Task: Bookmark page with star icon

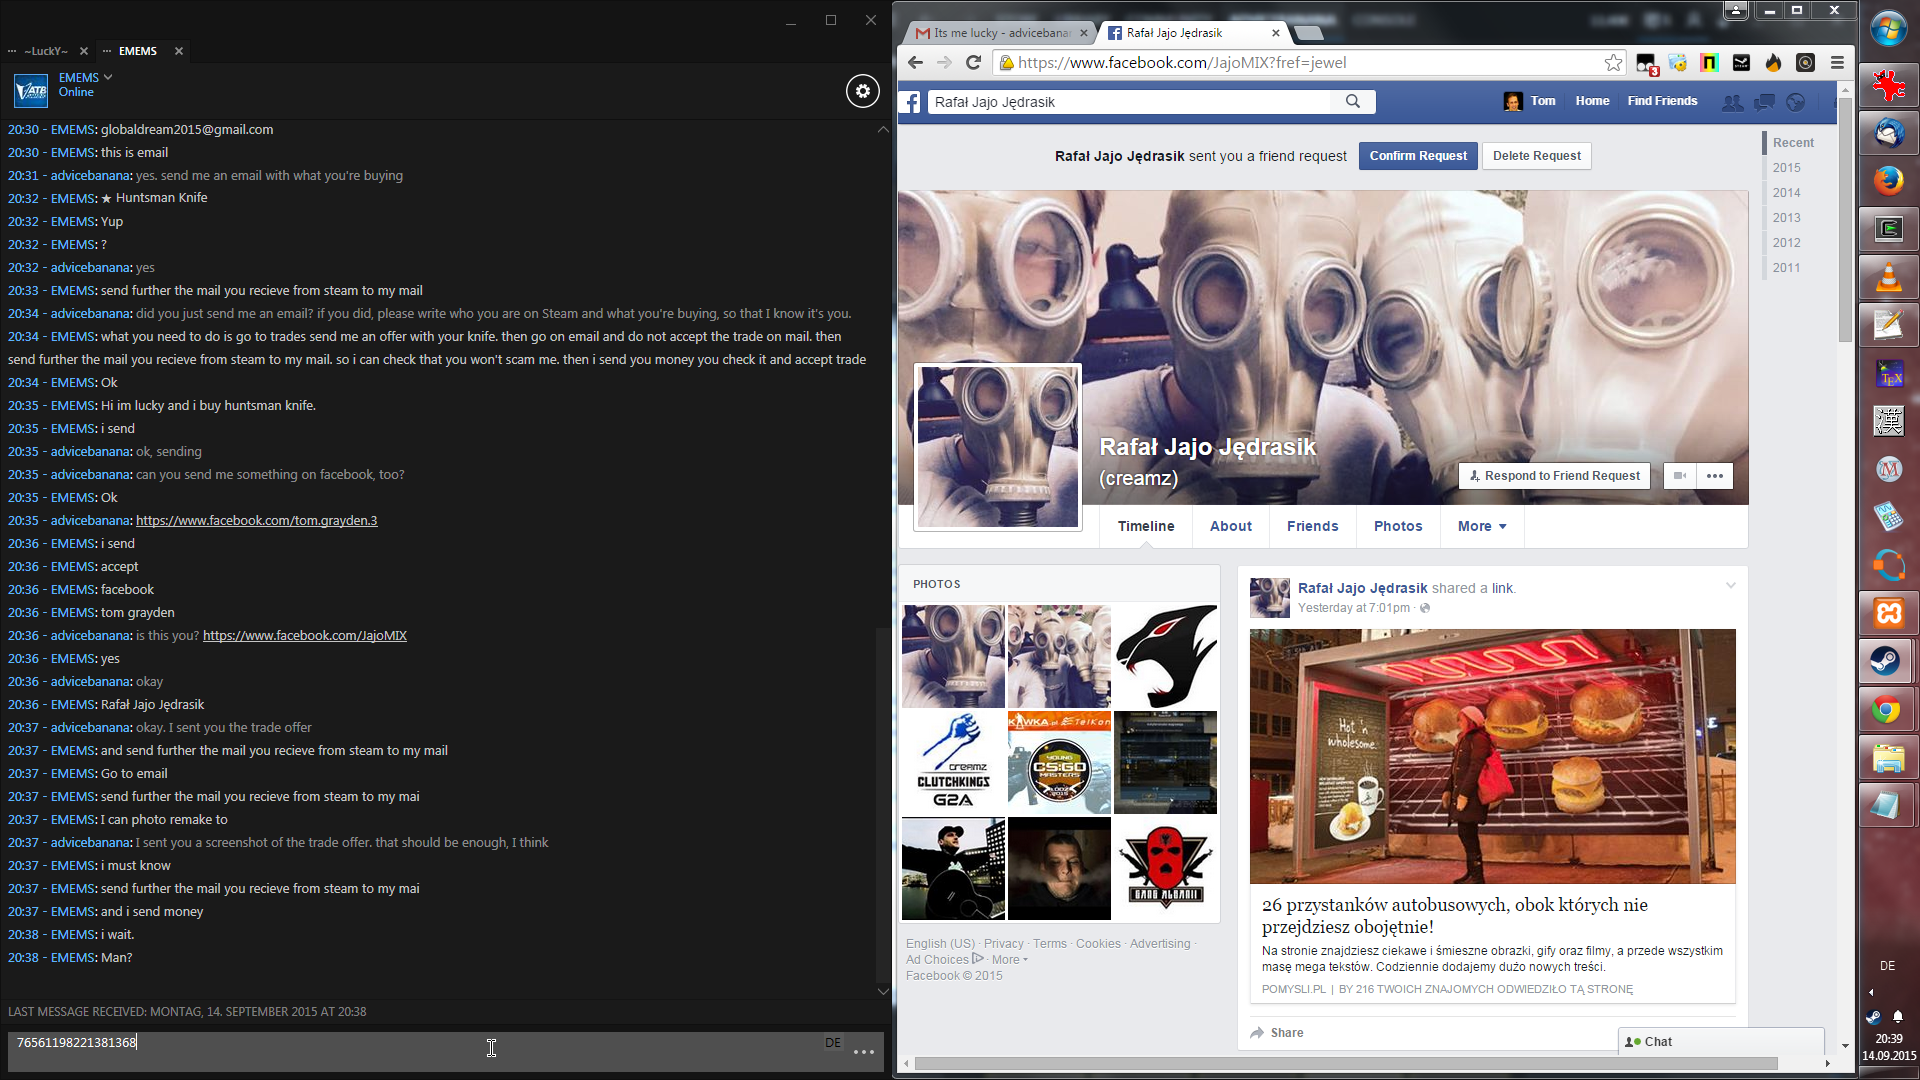Action: [x=1613, y=63]
